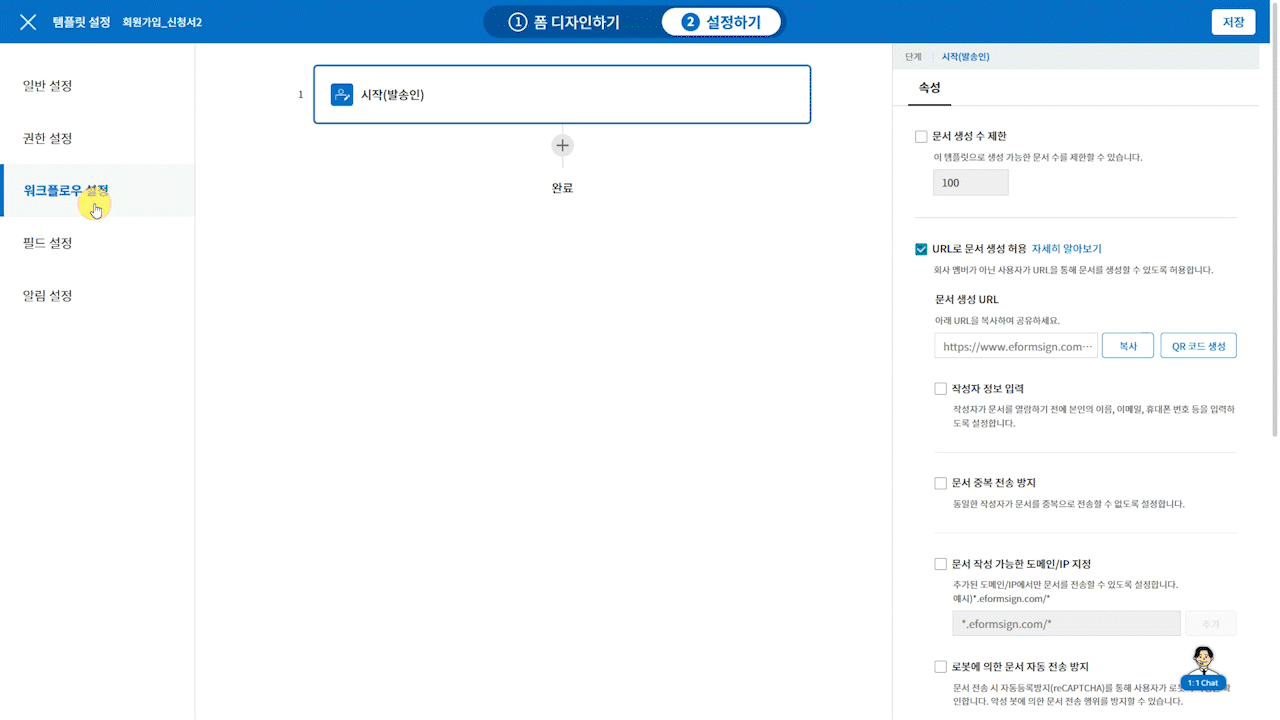This screenshot has height=720, width=1280.
Task: Close template settings with X icon
Action: pyautogui.click(x=28, y=22)
